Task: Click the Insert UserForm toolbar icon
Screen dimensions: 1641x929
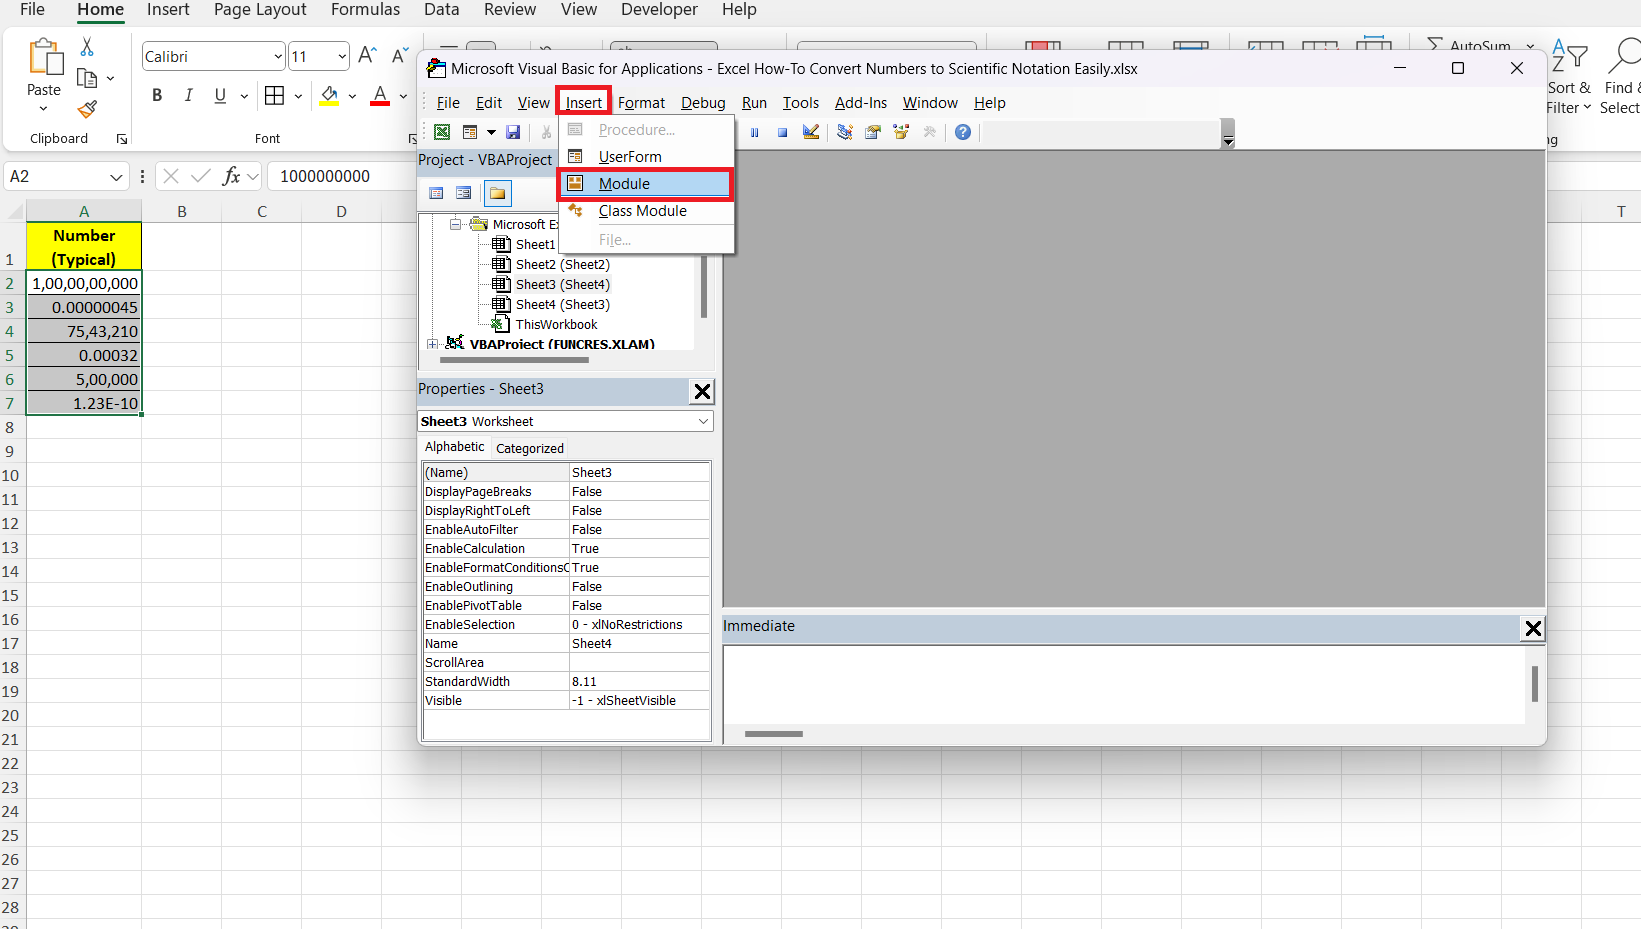Action: point(470,132)
